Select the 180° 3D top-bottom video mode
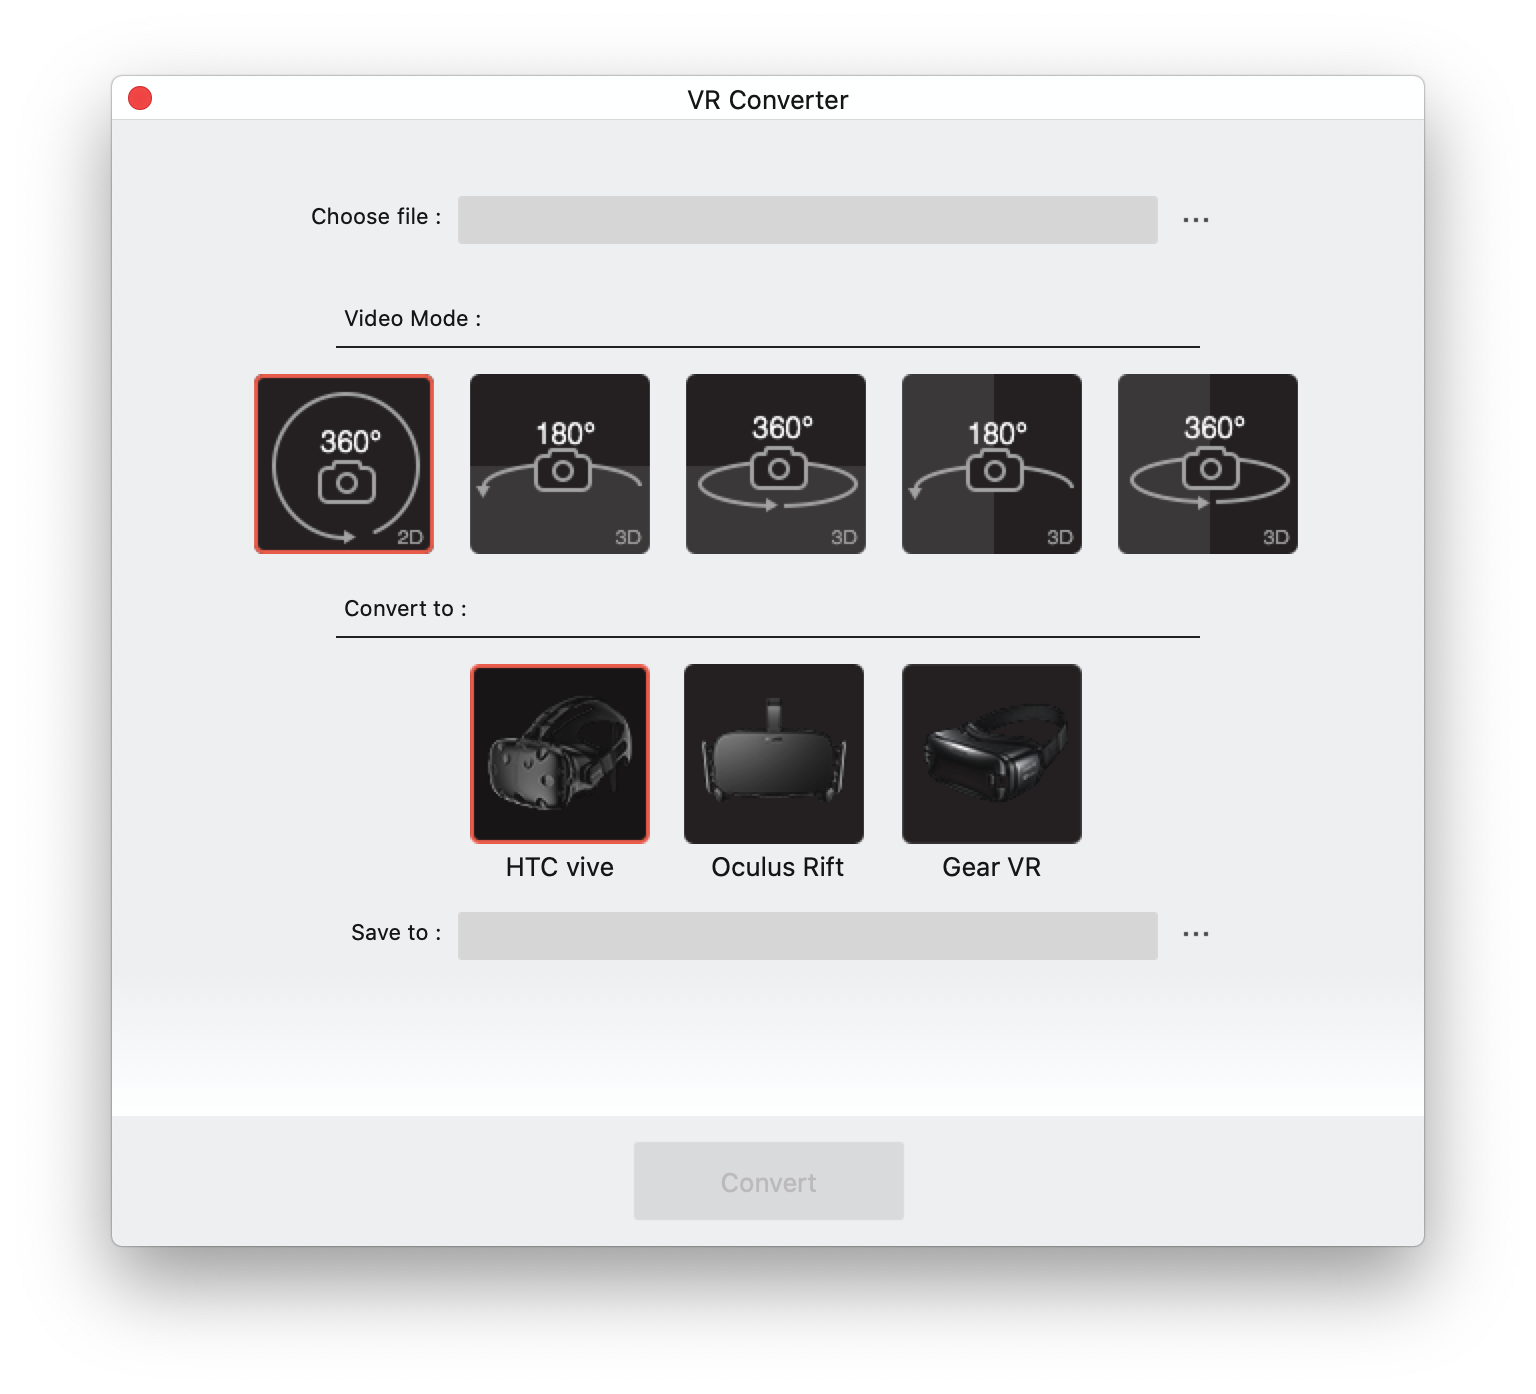The image size is (1536, 1394). [560, 464]
